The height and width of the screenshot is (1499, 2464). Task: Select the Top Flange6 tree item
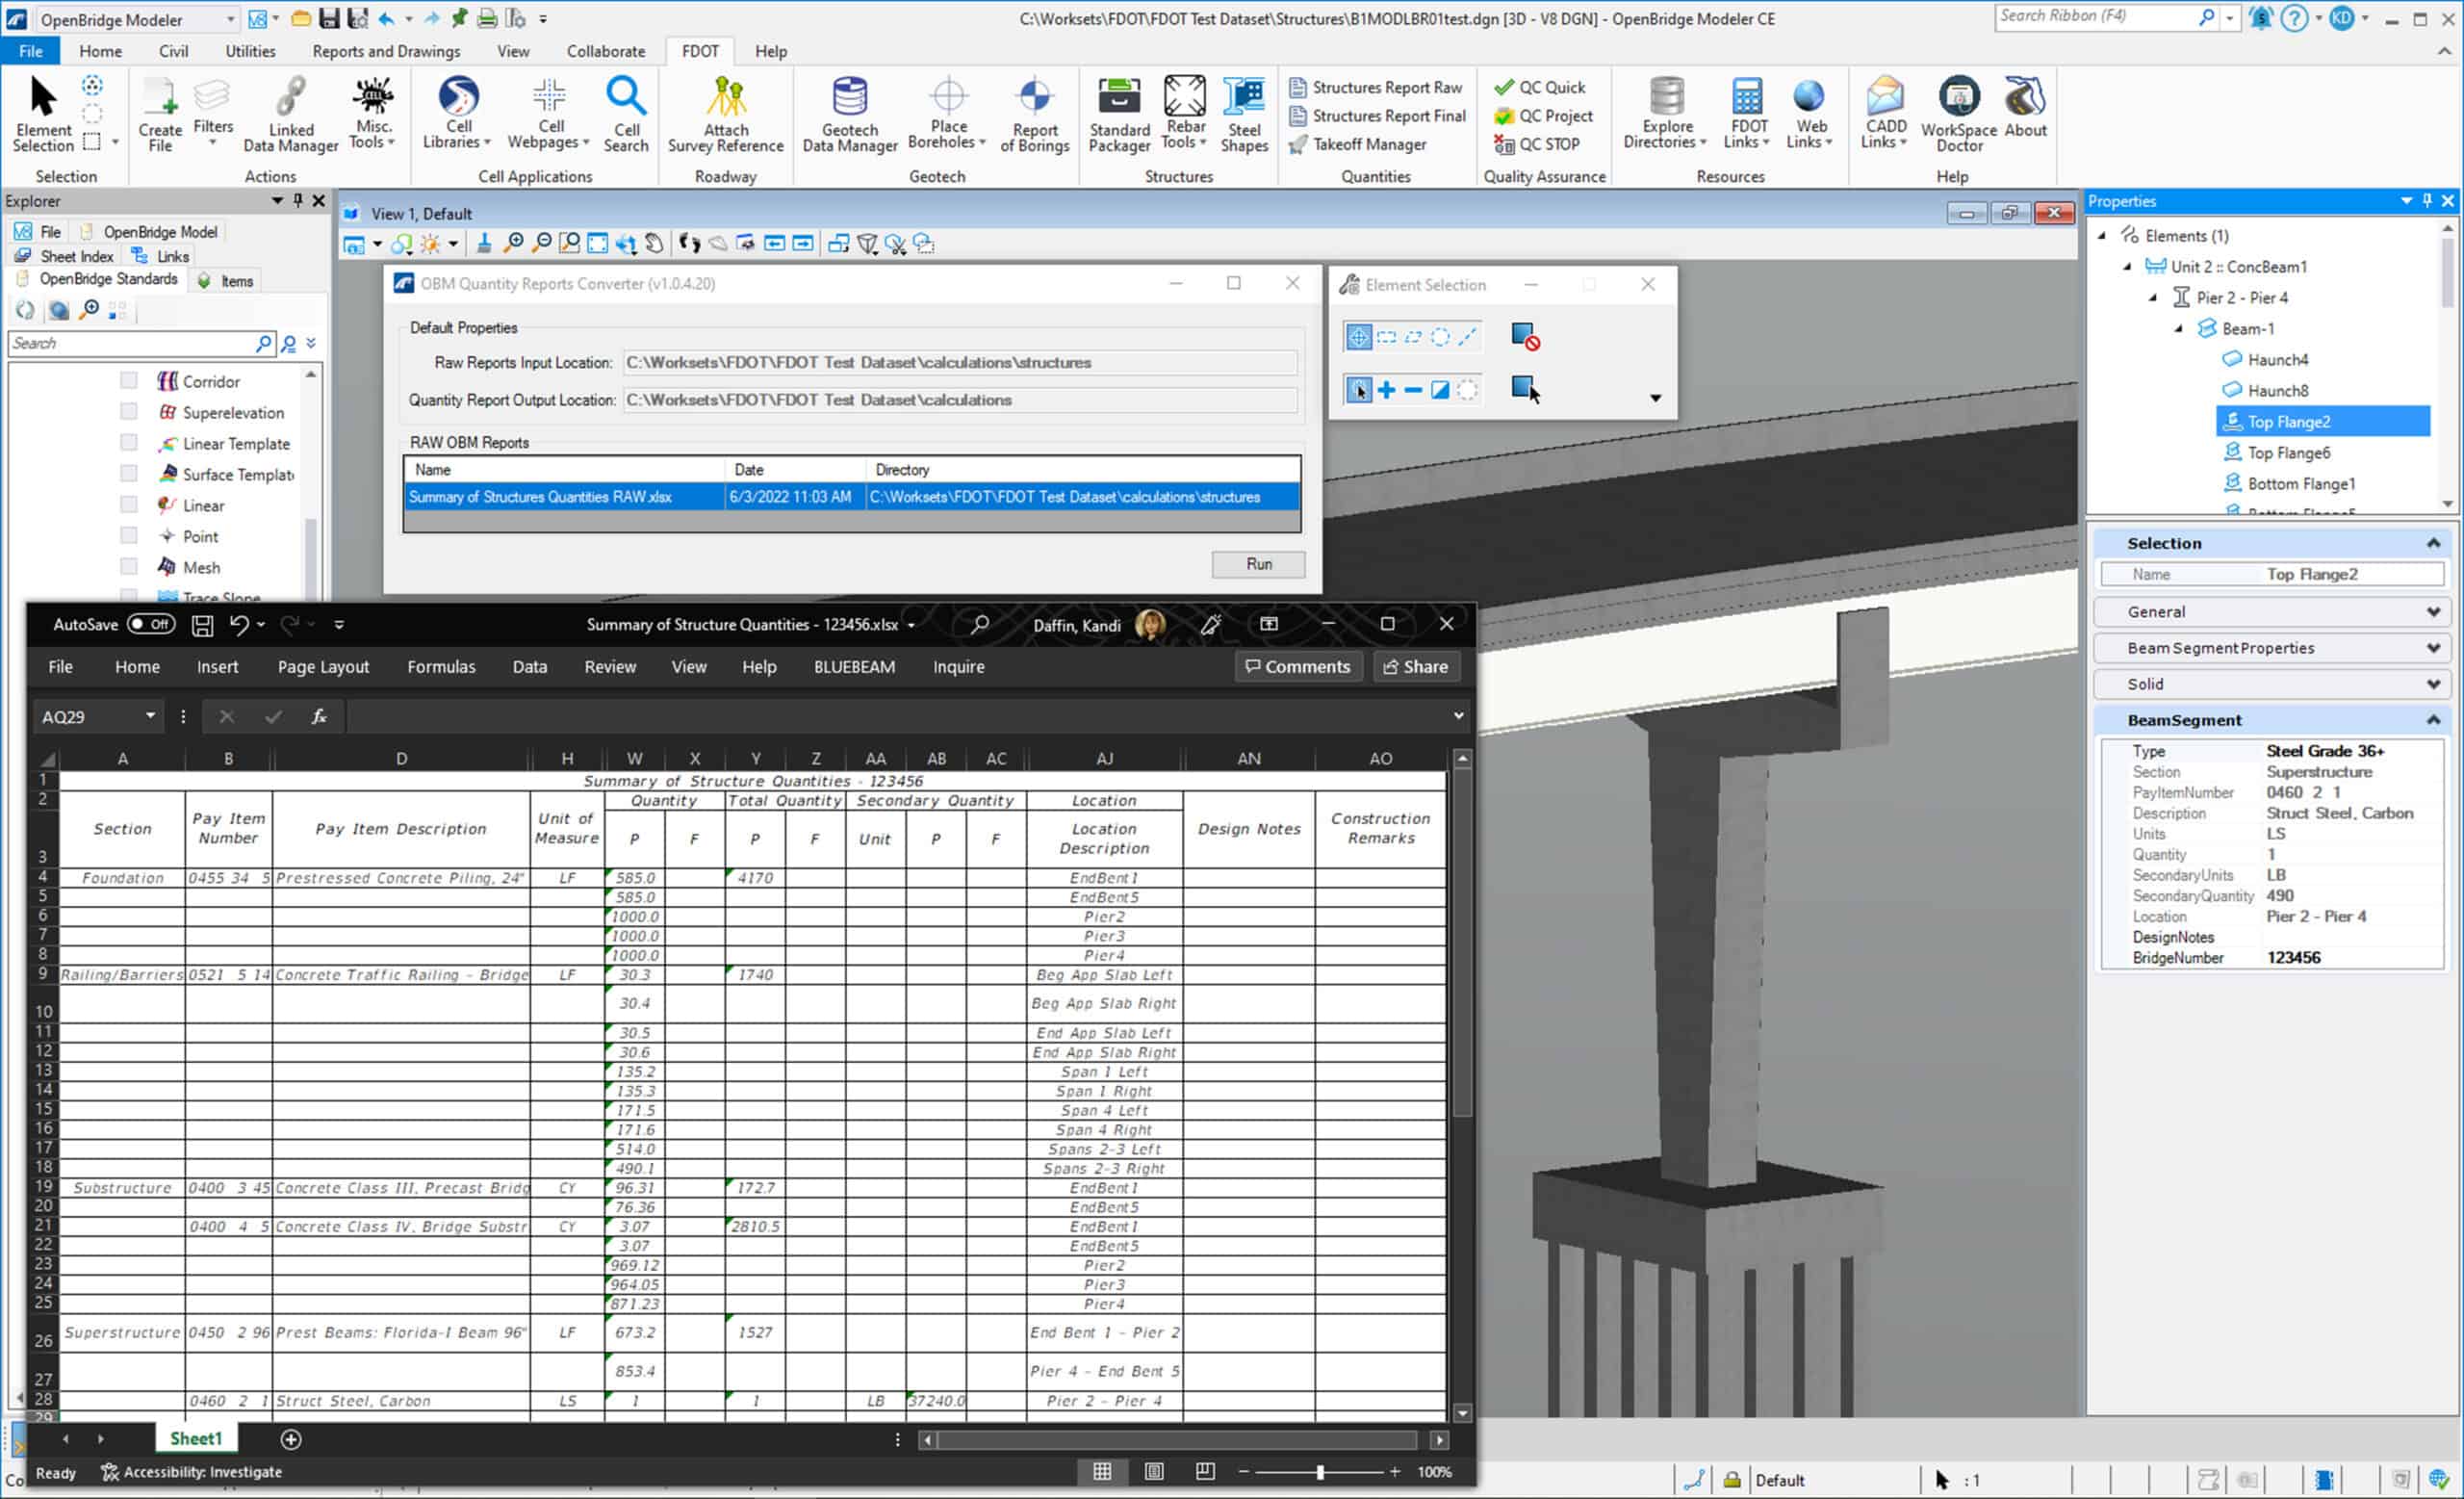tap(2288, 453)
